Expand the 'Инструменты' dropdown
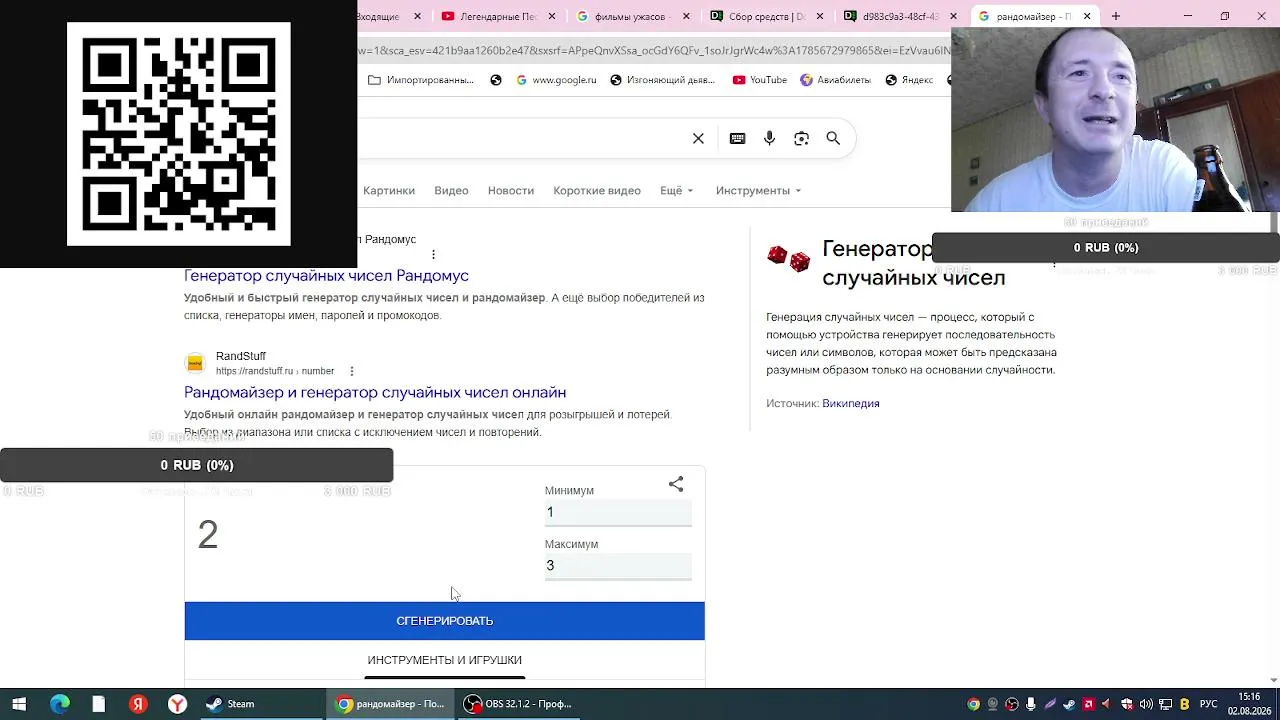The image size is (1280, 720). (758, 191)
